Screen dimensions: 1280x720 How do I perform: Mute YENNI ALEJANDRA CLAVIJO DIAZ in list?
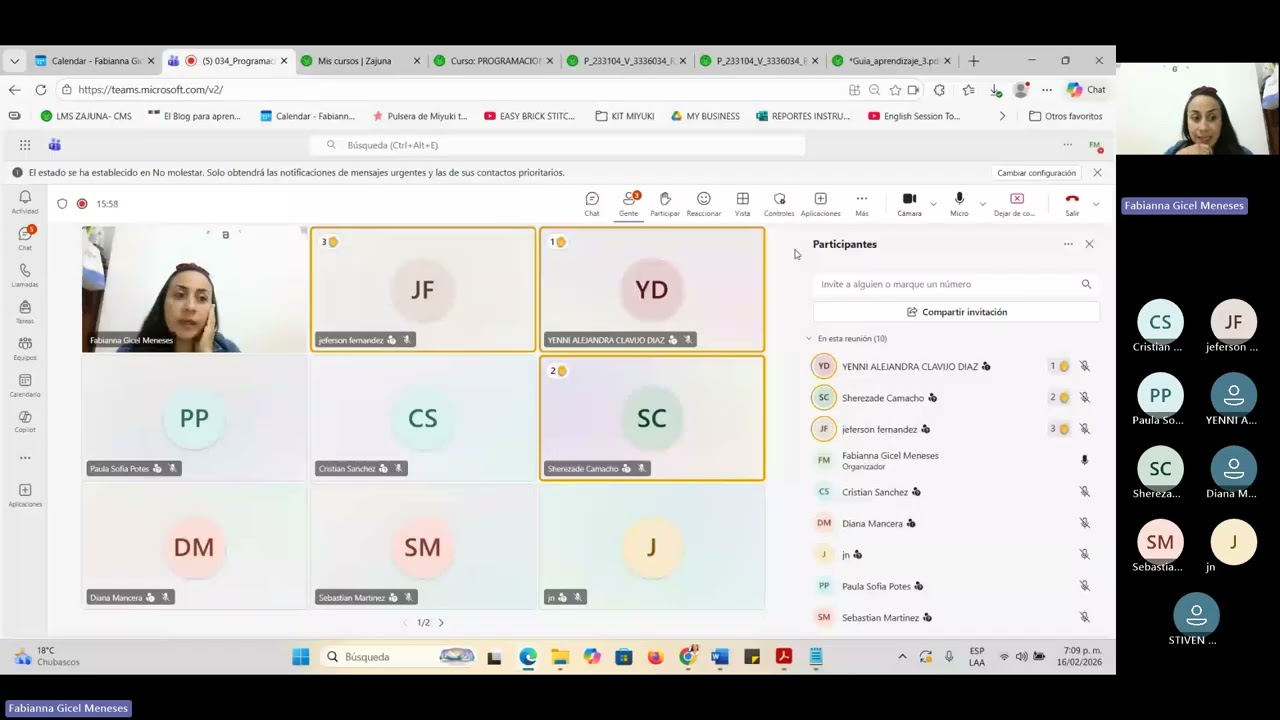[x=1084, y=366]
